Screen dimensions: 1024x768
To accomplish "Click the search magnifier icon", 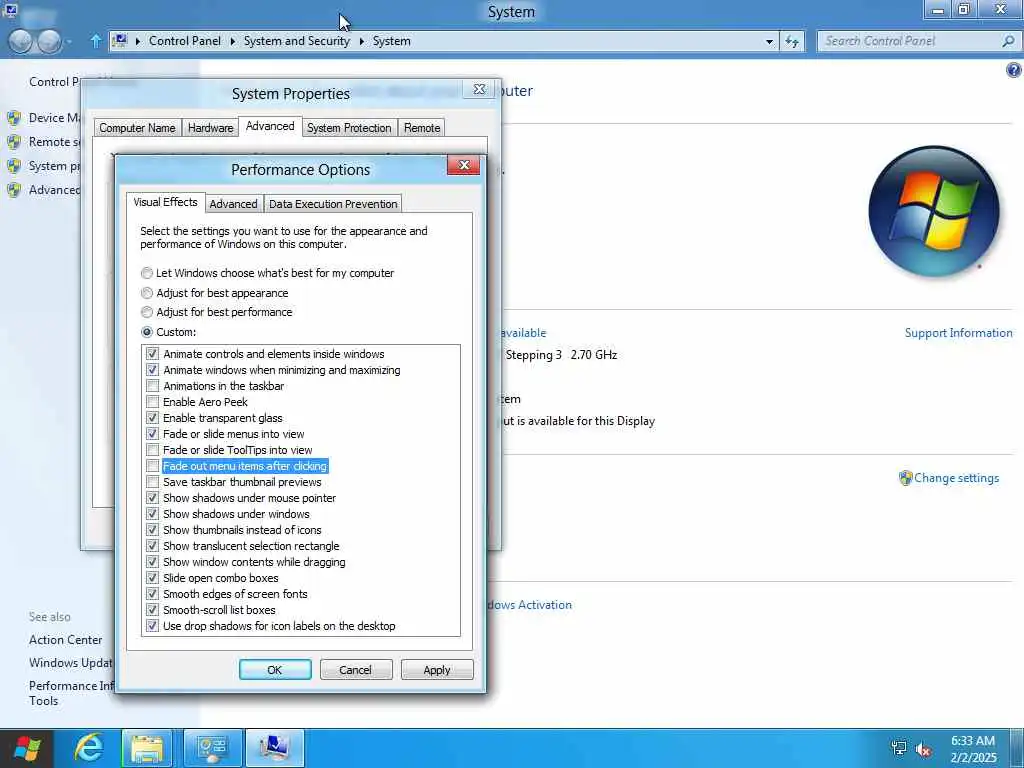I will click(1008, 41).
